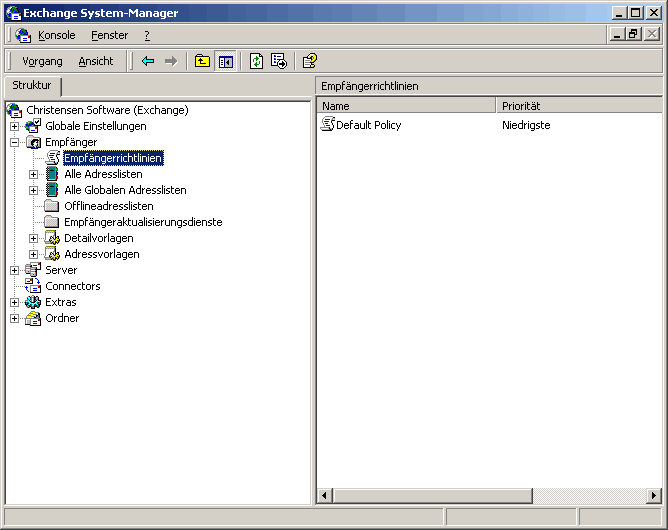
Task: Click the Forward arrow toolbar icon
Action: (x=171, y=61)
